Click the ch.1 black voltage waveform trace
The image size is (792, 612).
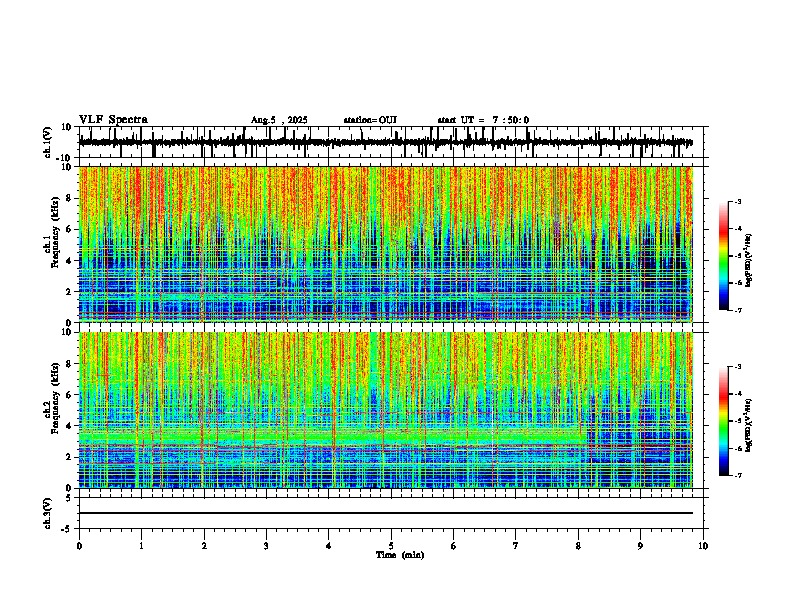385,143
